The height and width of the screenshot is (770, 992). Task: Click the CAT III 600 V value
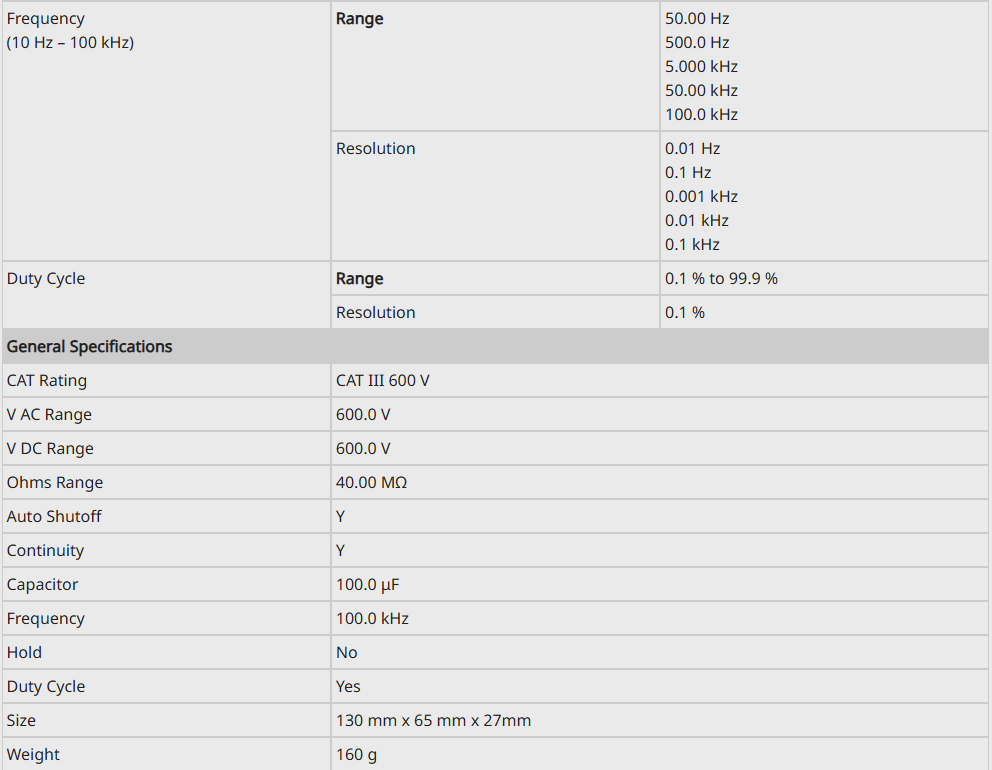point(383,381)
